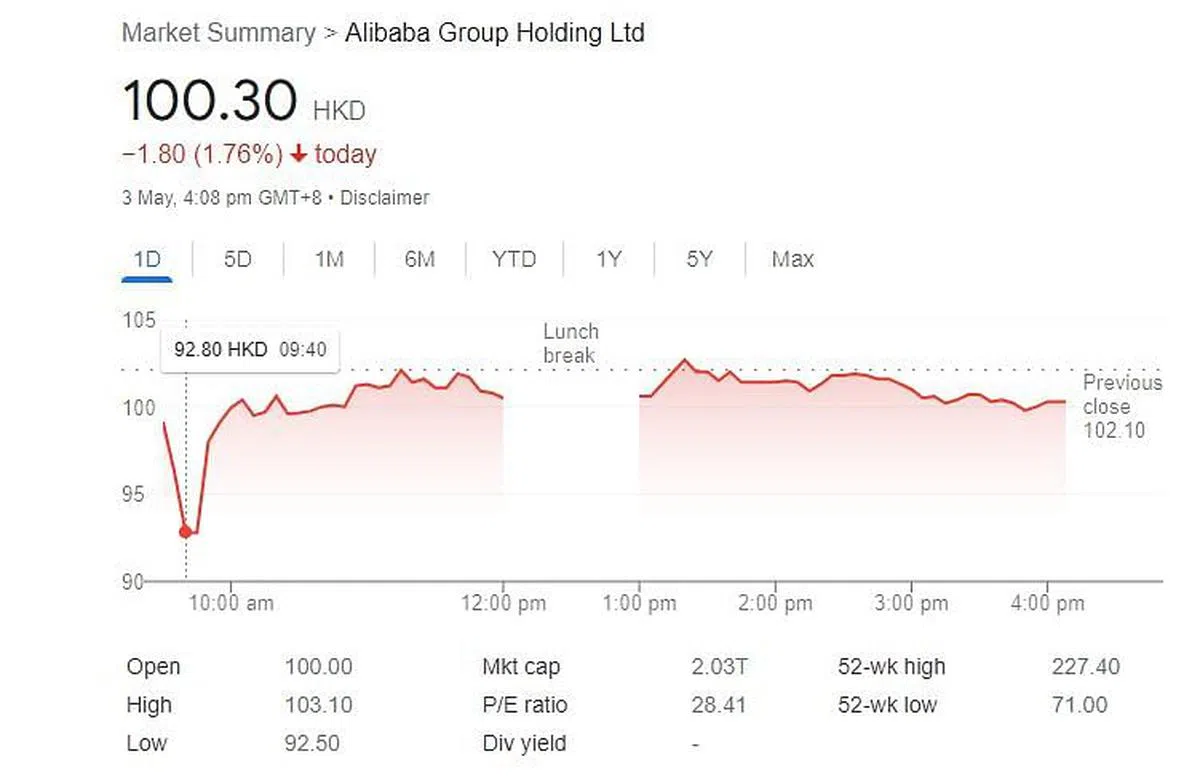
Task: Show the YTD chart range
Action: (x=513, y=260)
